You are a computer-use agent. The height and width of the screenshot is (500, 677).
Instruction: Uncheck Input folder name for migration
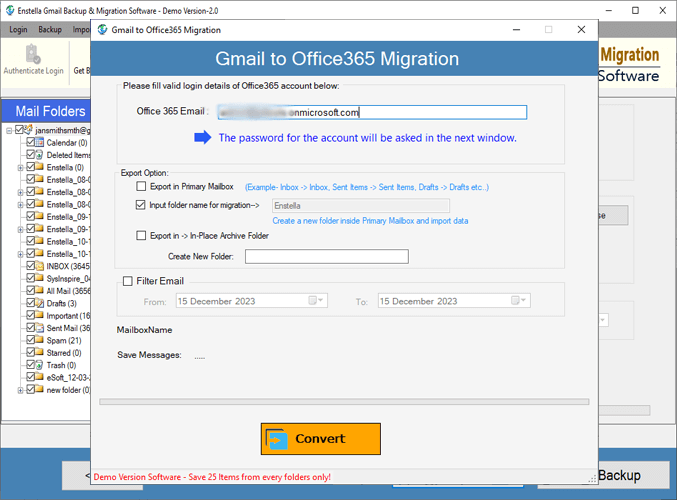141,205
